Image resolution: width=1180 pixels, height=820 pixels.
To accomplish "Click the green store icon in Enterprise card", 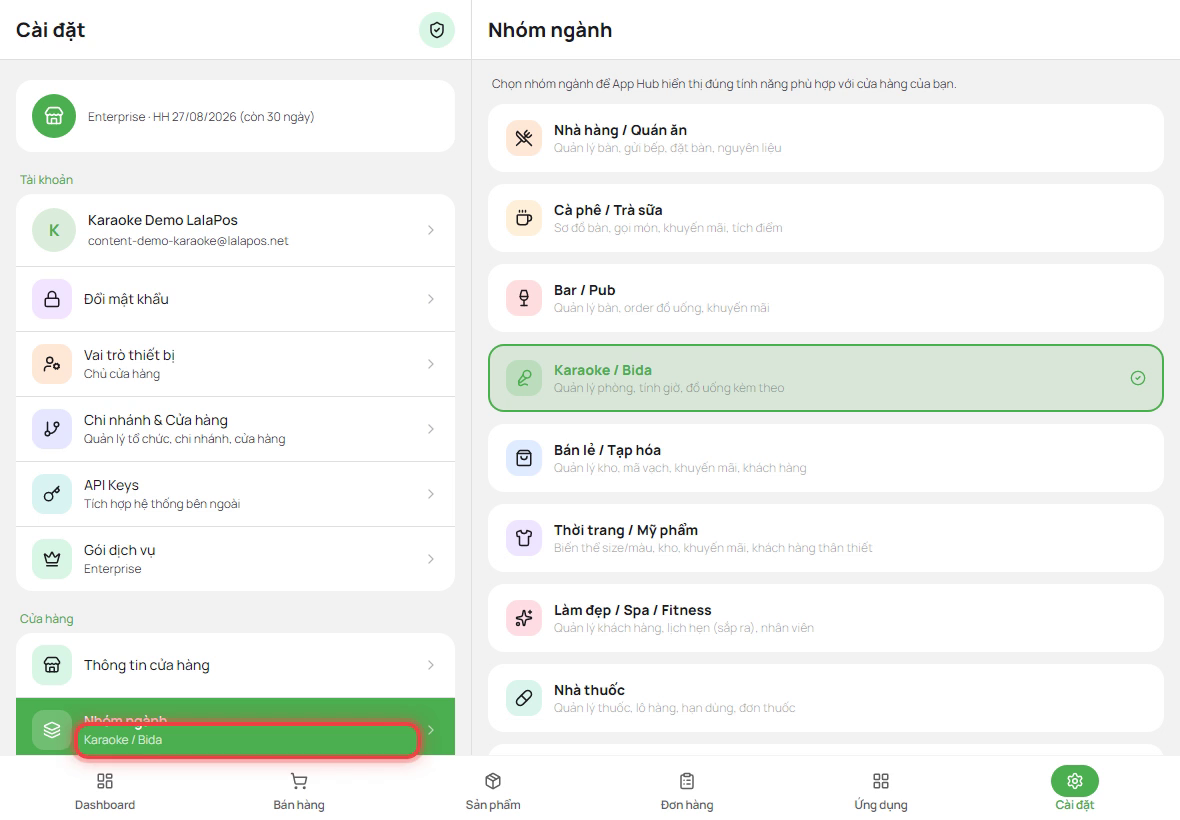I will tap(53, 116).
